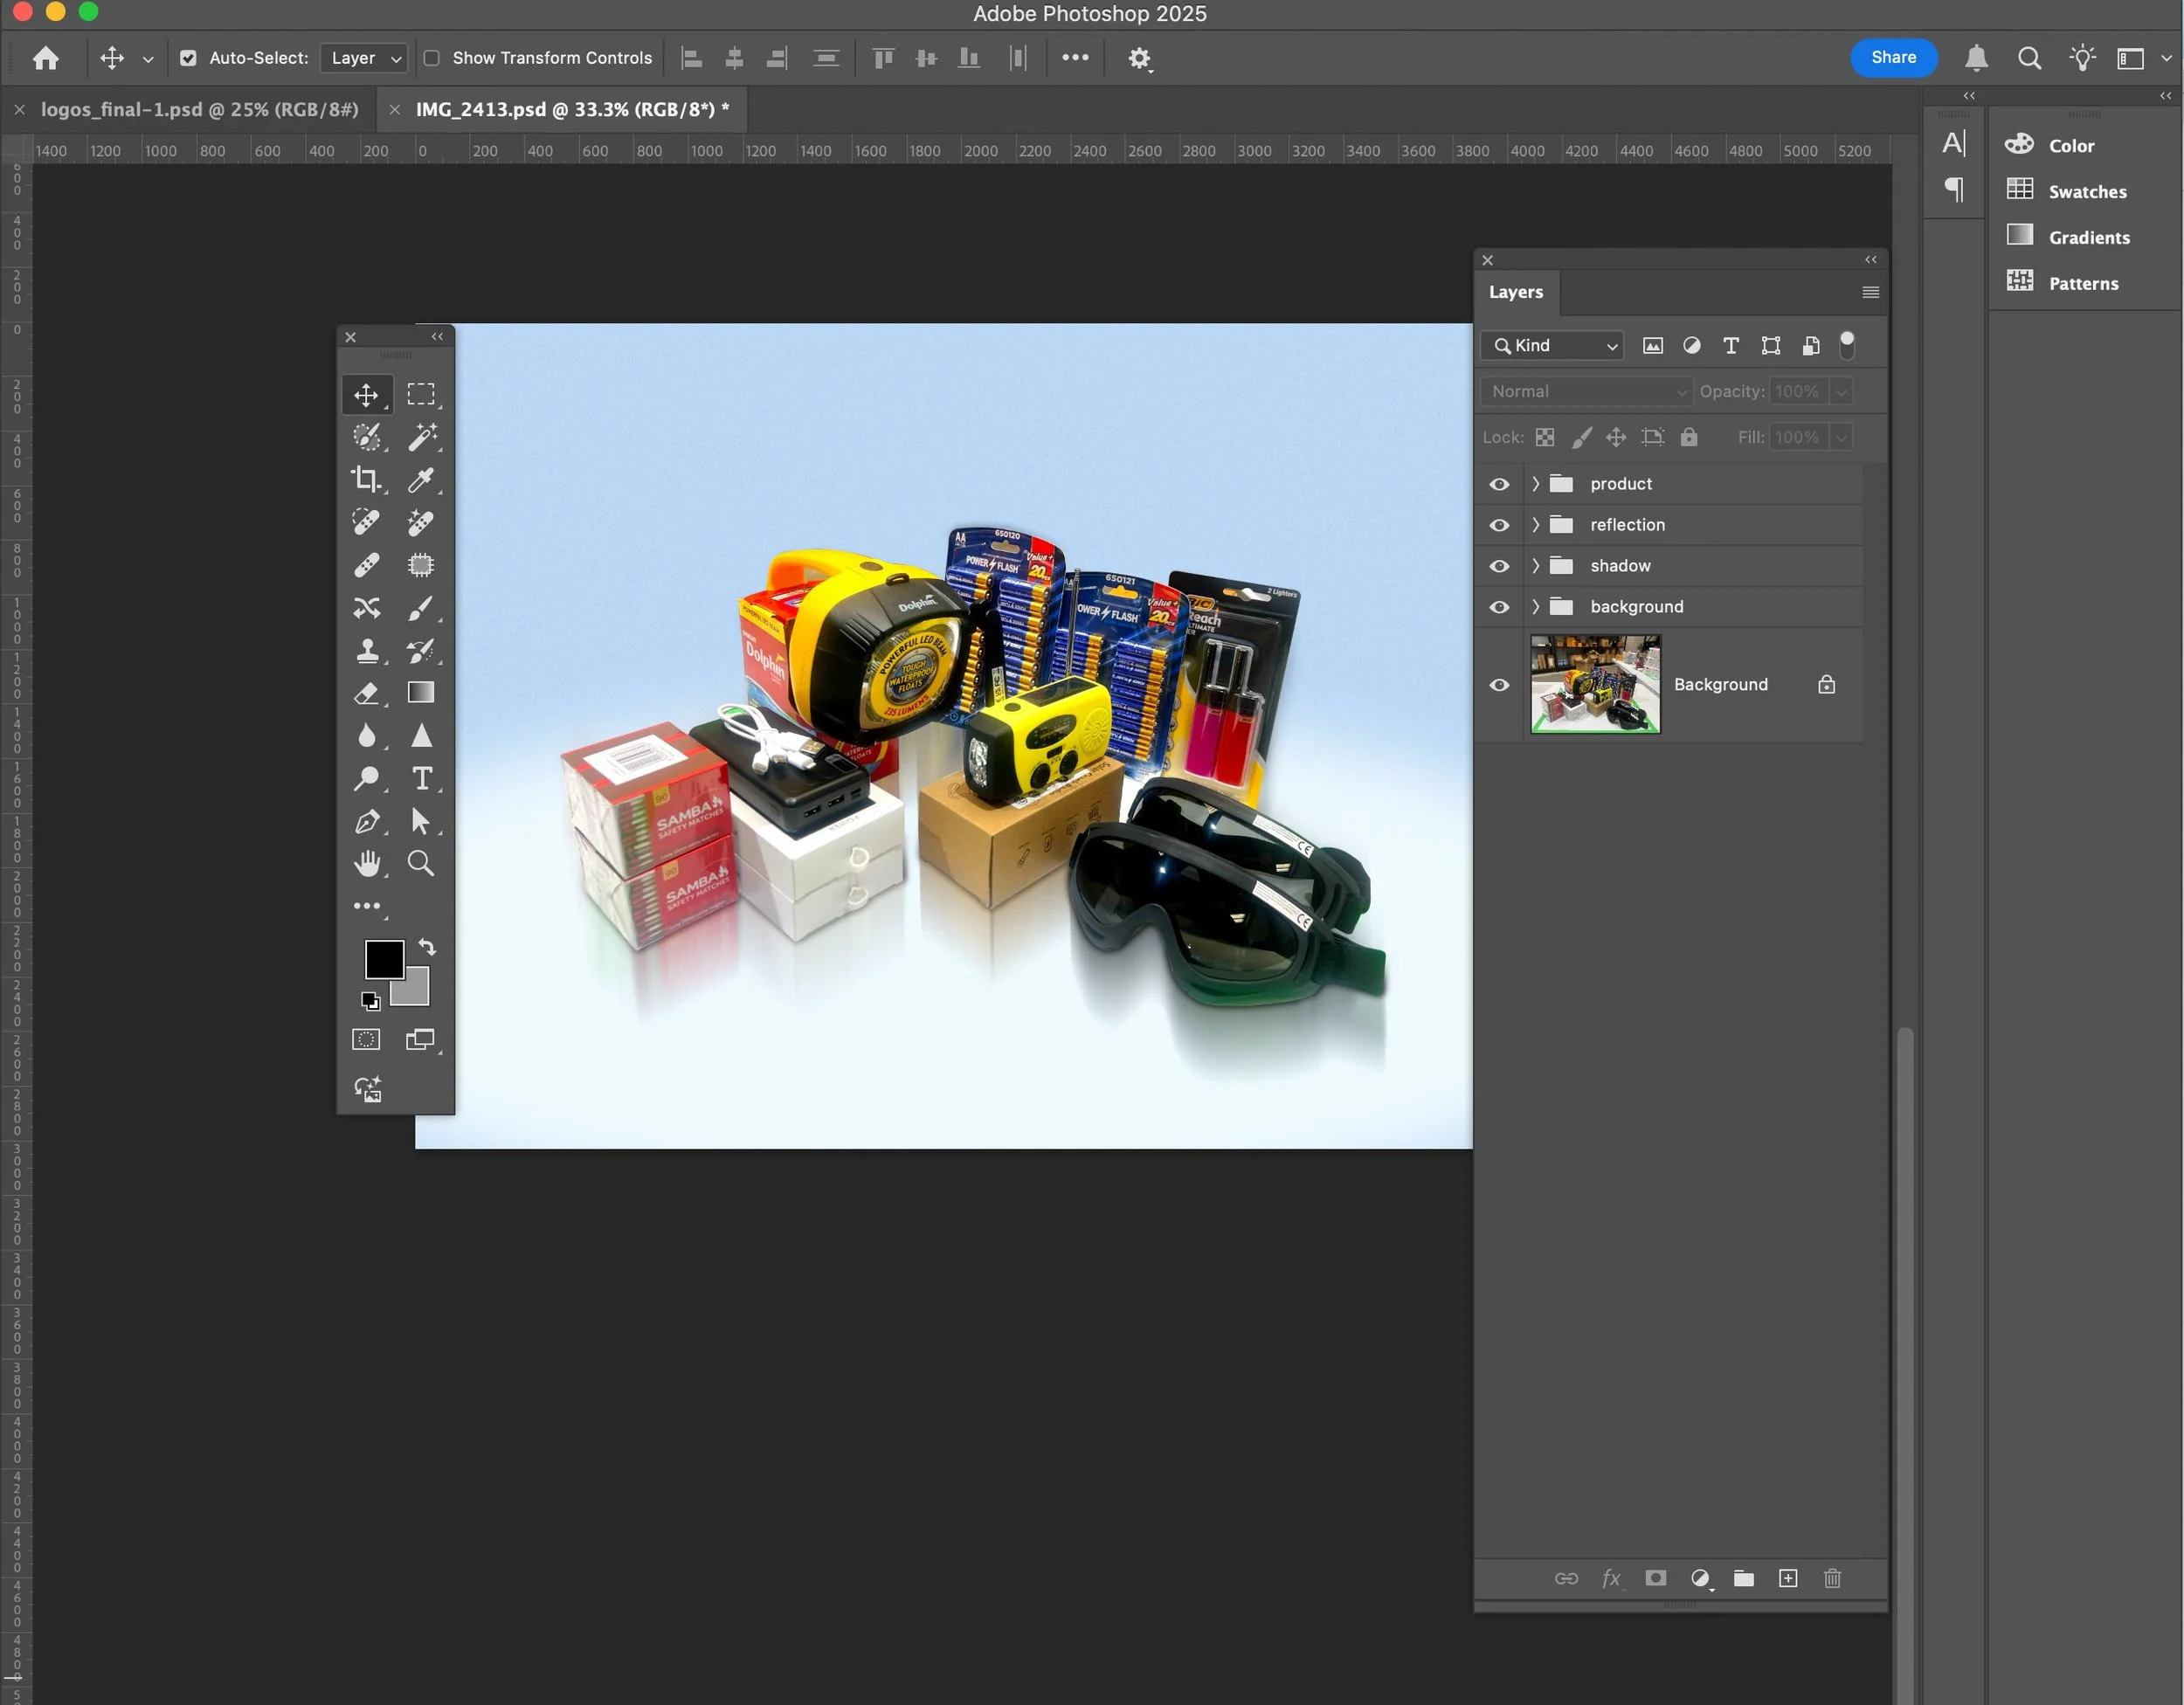2184x1705 pixels.
Task: Expand the shadow group
Action: pyautogui.click(x=1535, y=566)
